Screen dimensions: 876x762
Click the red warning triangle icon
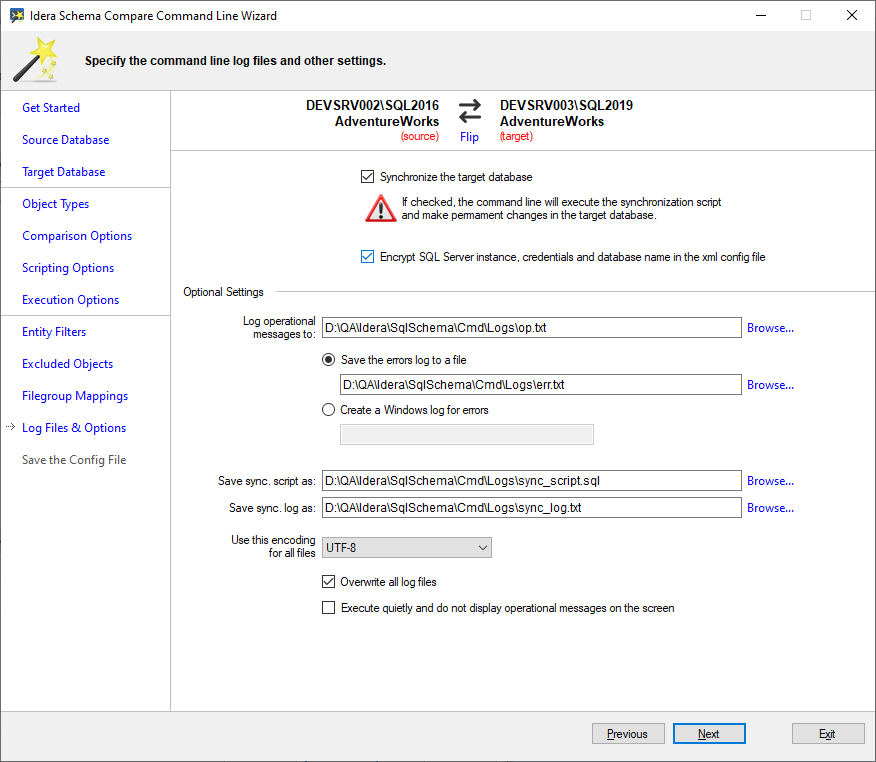point(380,208)
